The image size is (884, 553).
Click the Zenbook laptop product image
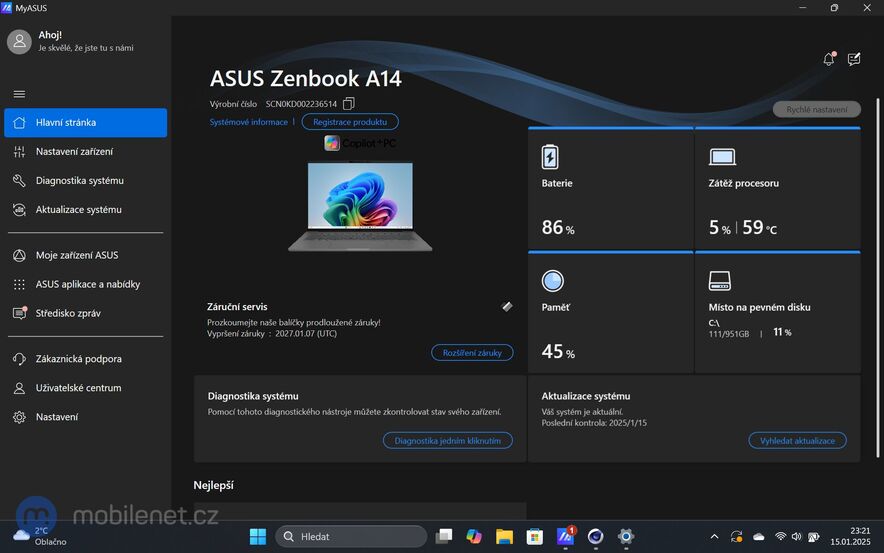[x=360, y=206]
